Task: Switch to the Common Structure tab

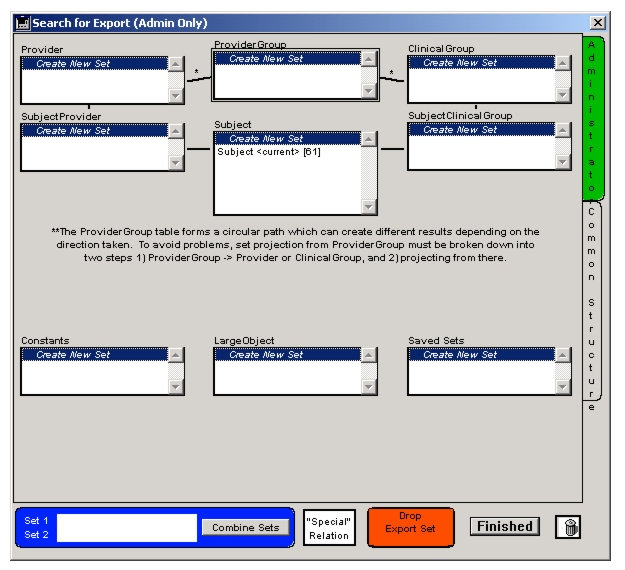Action: point(591,302)
